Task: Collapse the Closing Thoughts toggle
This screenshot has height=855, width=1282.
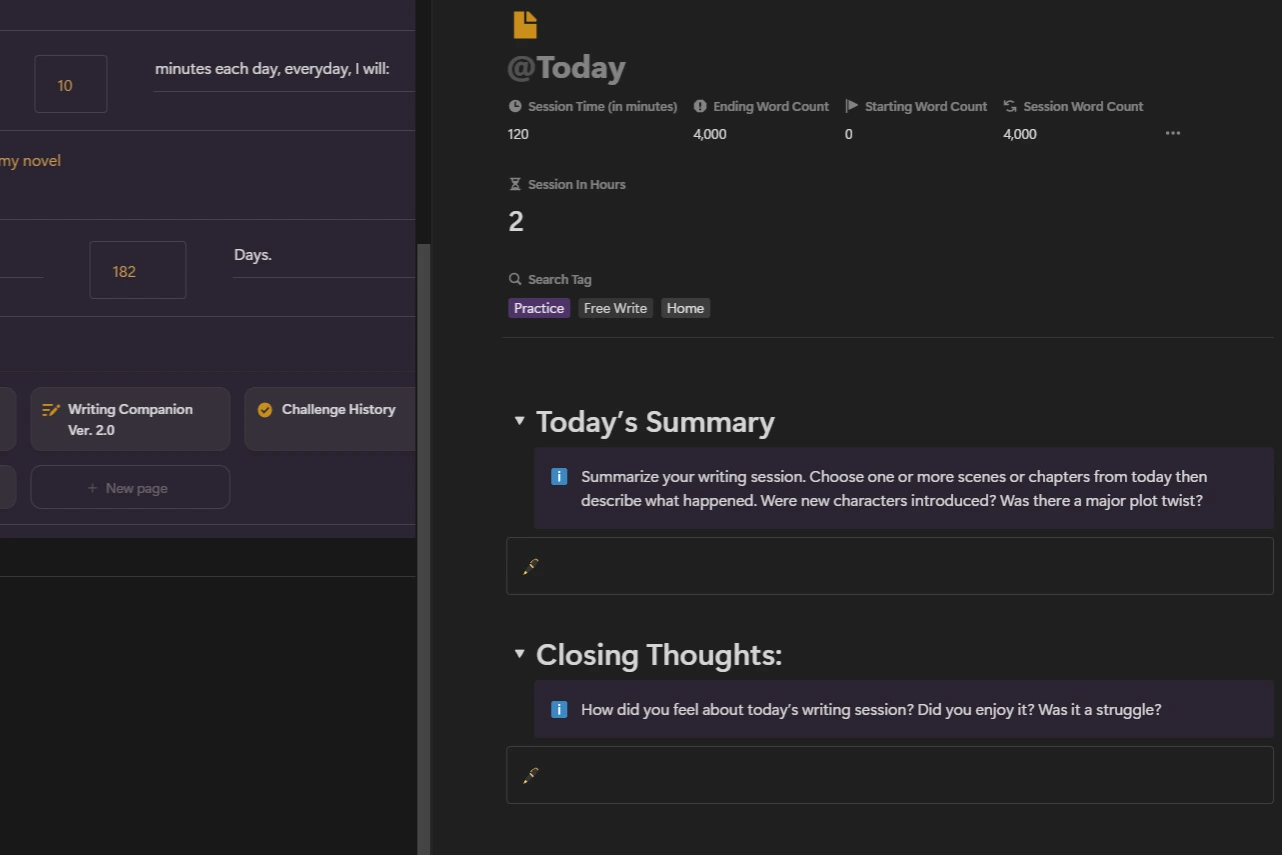Action: click(519, 654)
